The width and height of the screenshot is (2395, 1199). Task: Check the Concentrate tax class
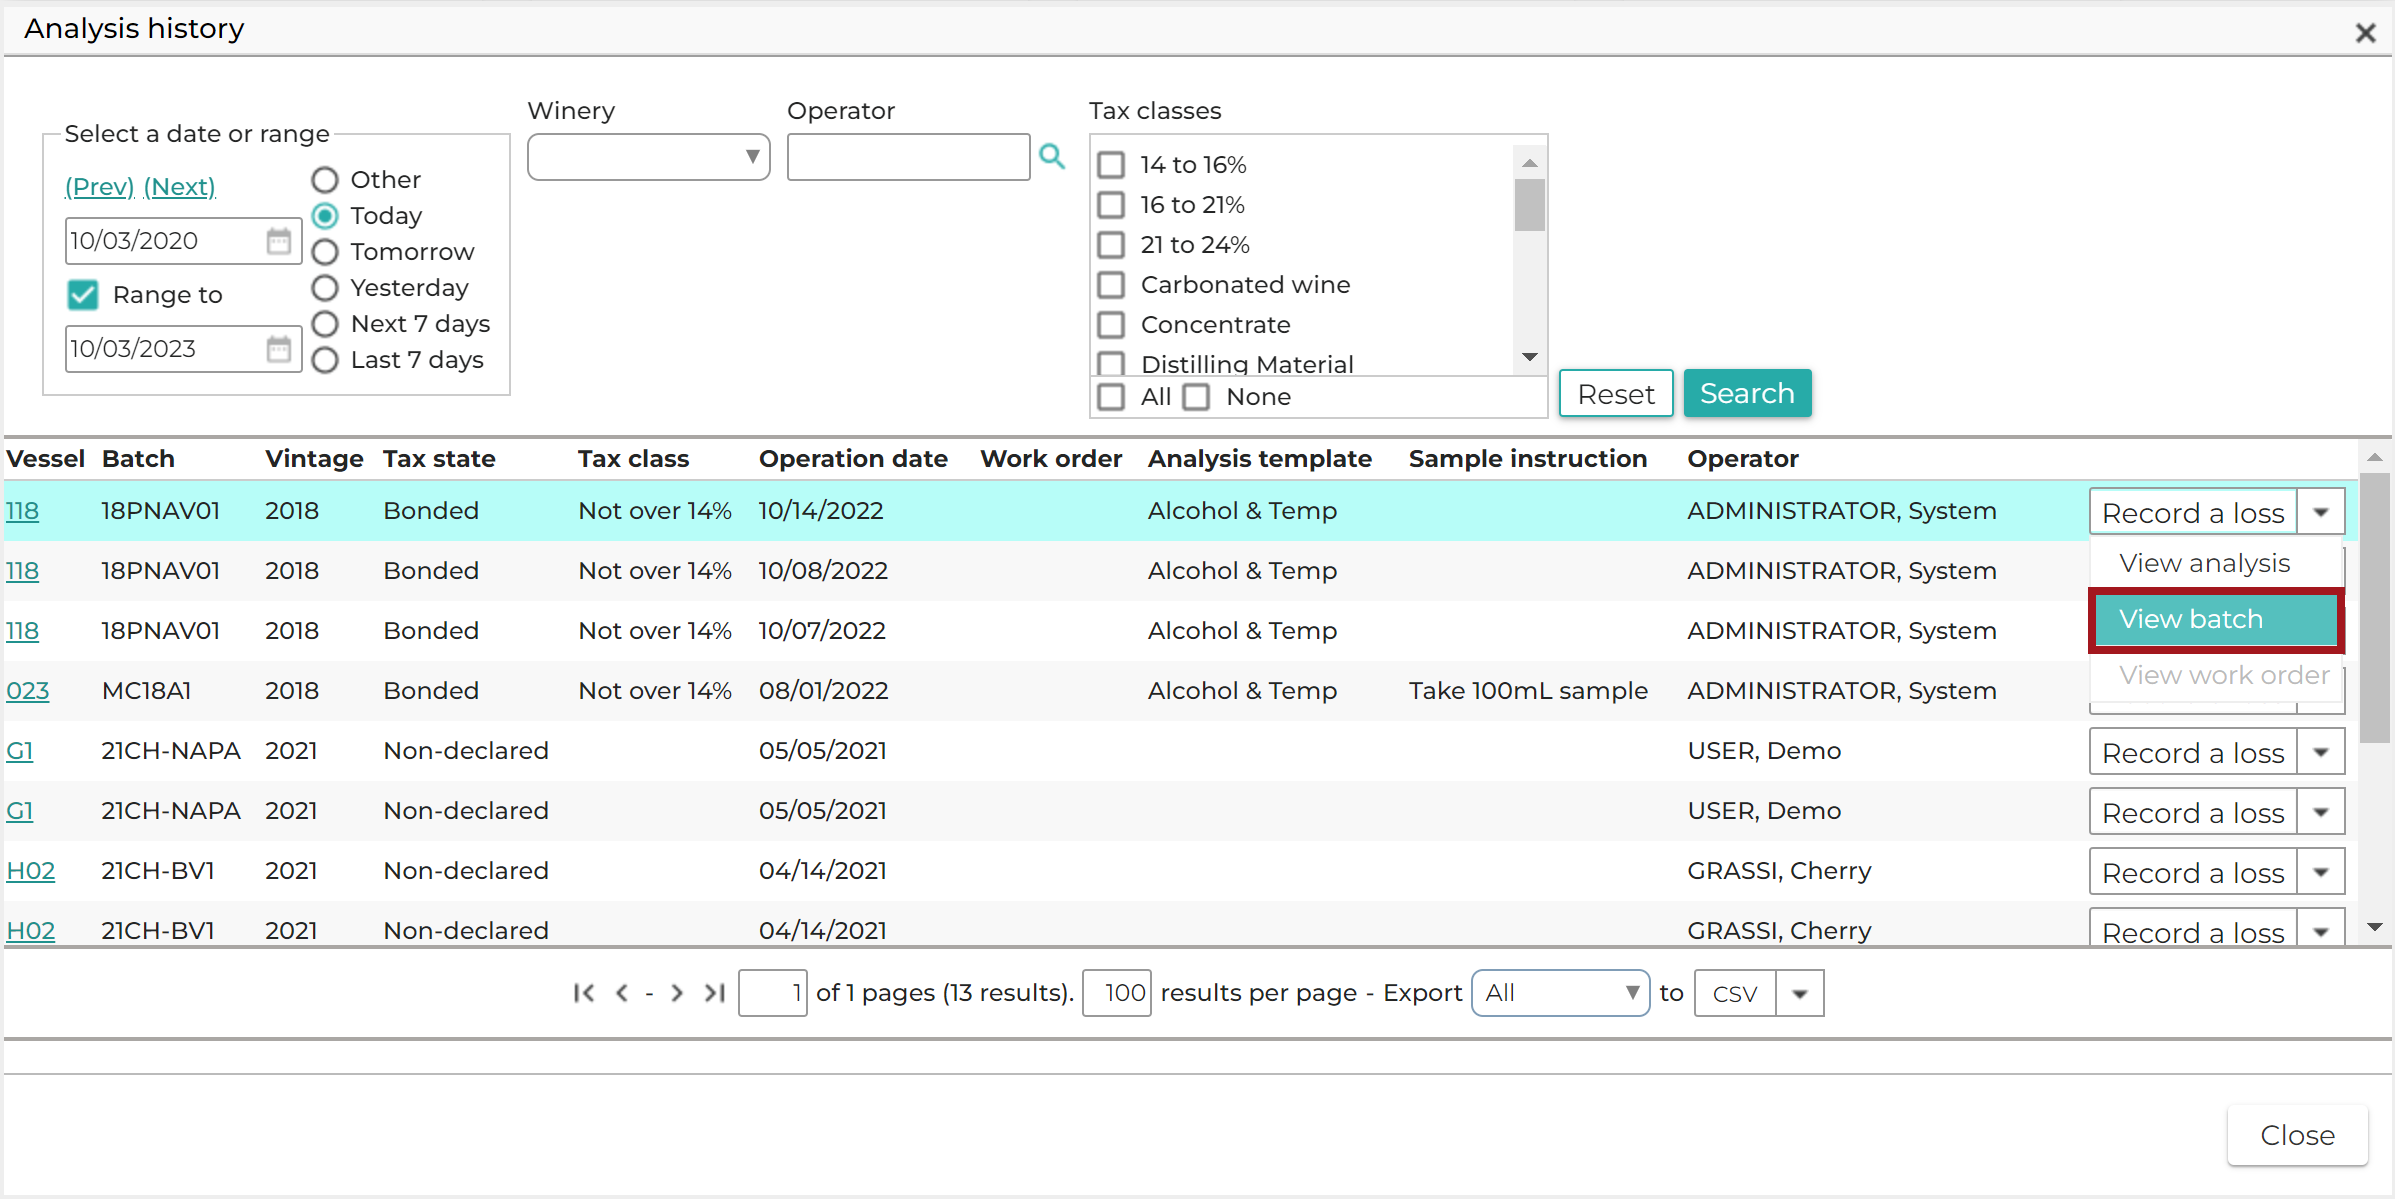(x=1111, y=325)
